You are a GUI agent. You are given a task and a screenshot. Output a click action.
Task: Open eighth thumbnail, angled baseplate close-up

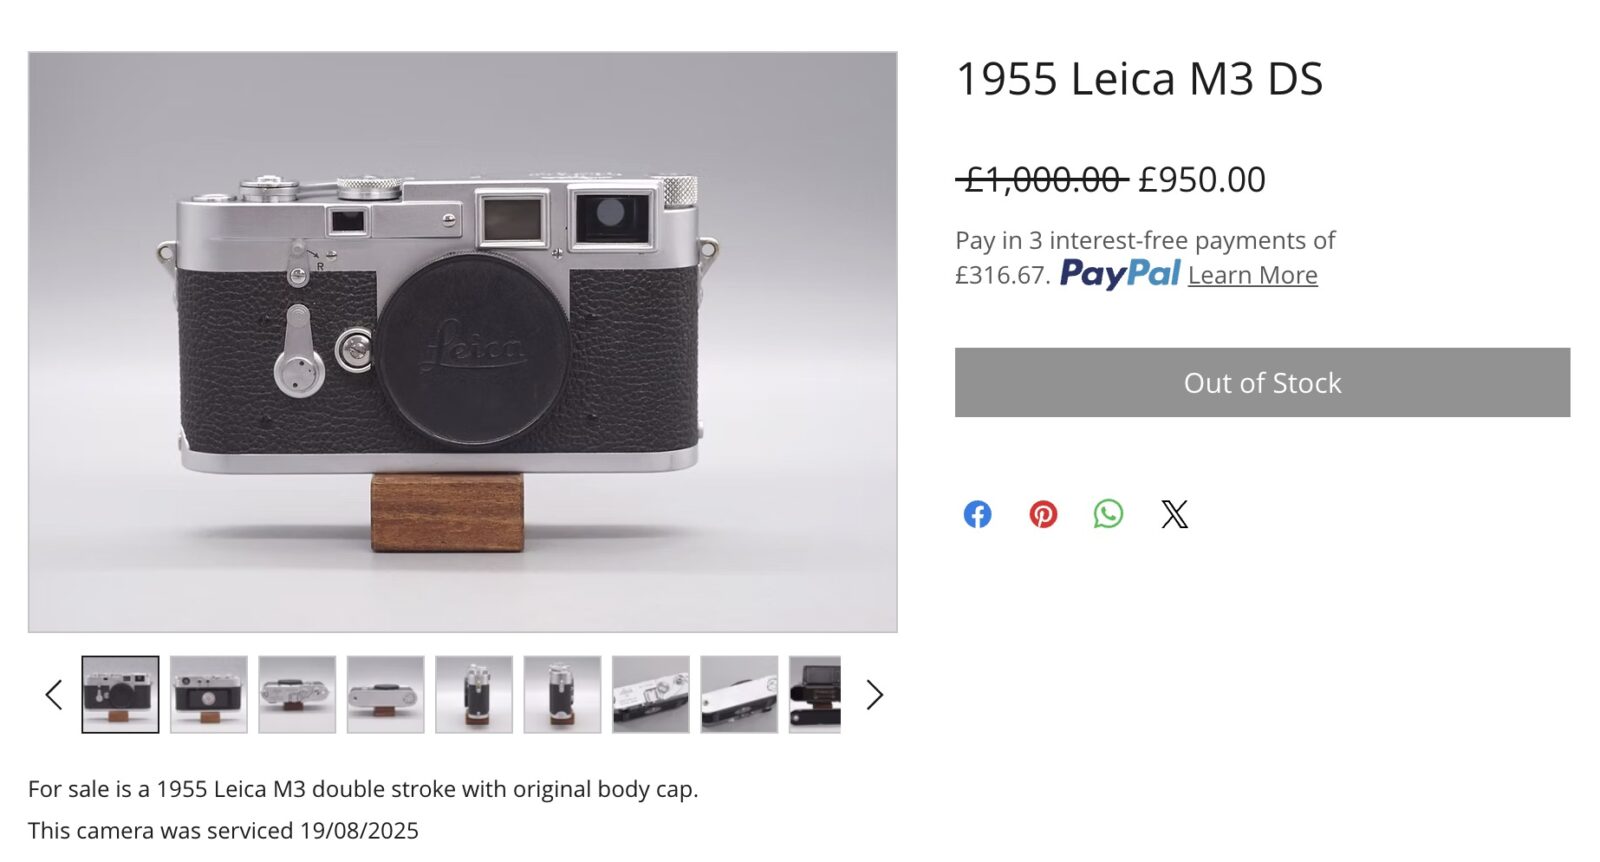(739, 695)
